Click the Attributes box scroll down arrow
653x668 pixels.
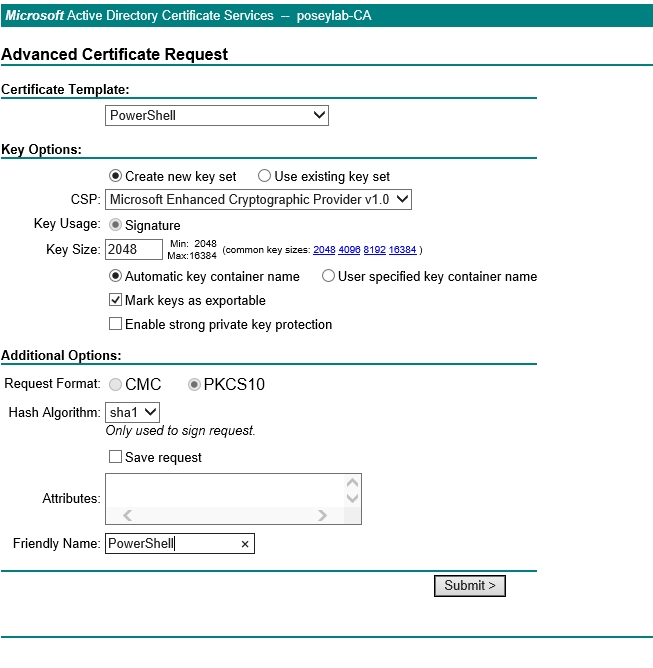pos(352,498)
